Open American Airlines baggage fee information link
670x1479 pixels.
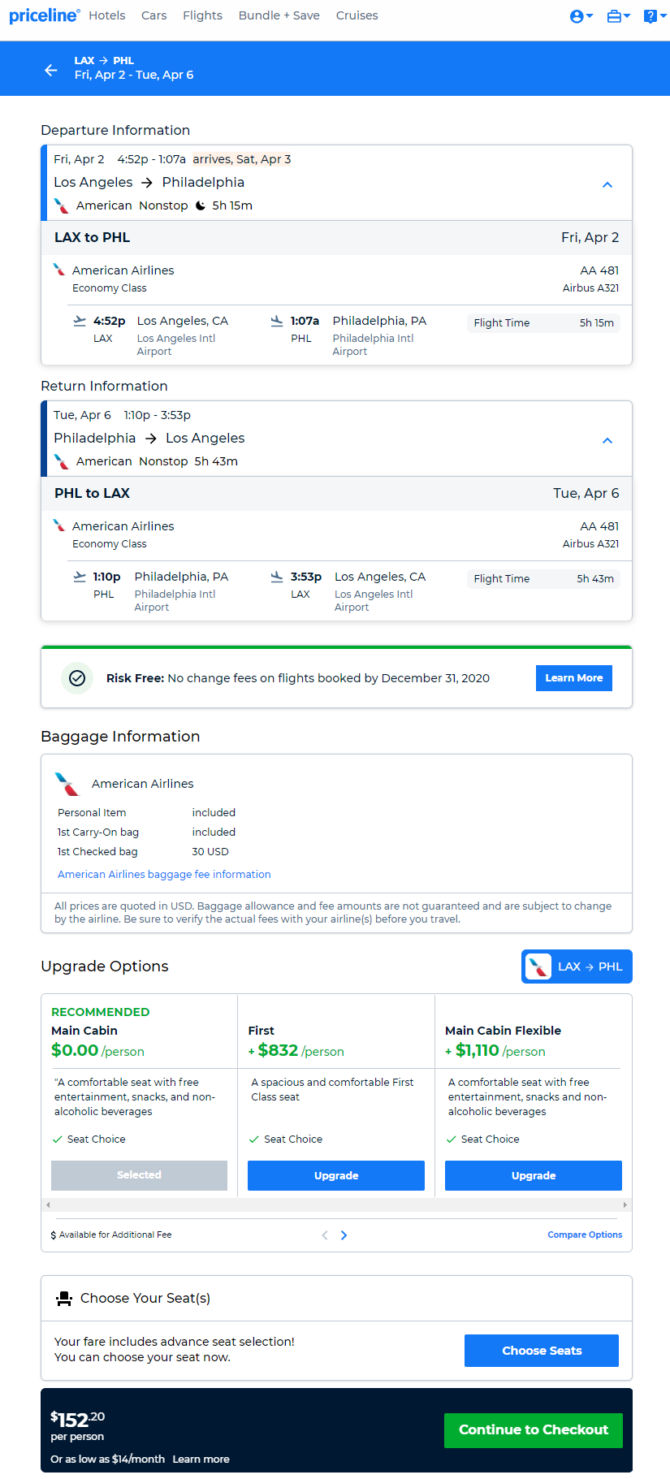[x=164, y=874]
